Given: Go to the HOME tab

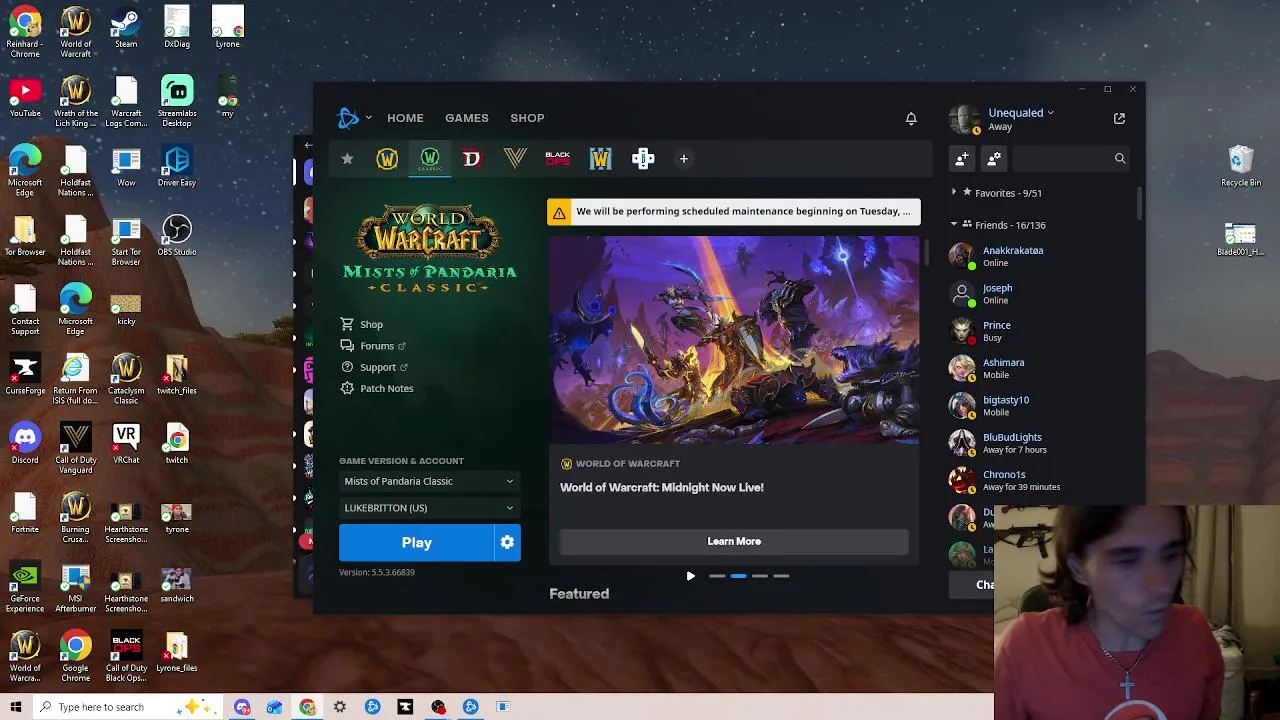Looking at the screenshot, I should point(405,118).
